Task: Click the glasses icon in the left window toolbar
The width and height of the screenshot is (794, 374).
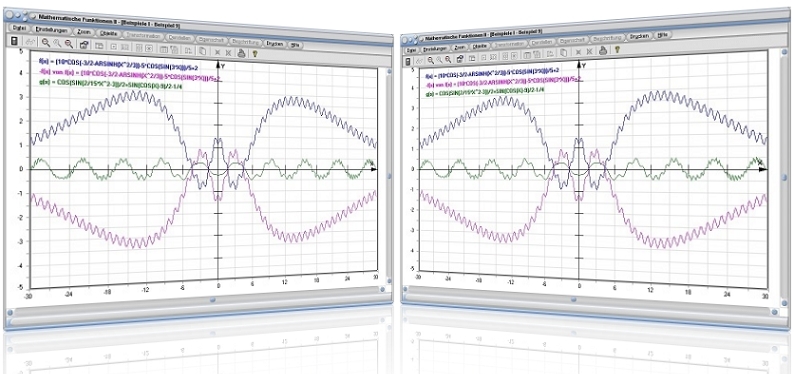Action: [30, 41]
